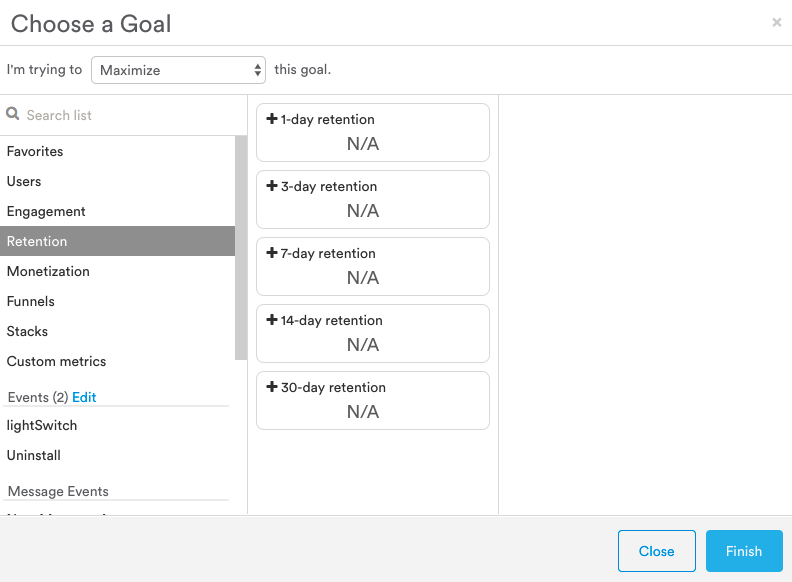792x582 pixels.
Task: Show the Custom metrics category
Action: (x=56, y=362)
